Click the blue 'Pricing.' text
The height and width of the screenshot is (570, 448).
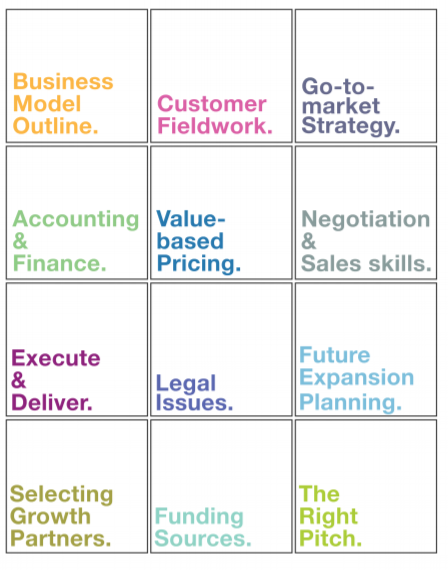(x=199, y=264)
